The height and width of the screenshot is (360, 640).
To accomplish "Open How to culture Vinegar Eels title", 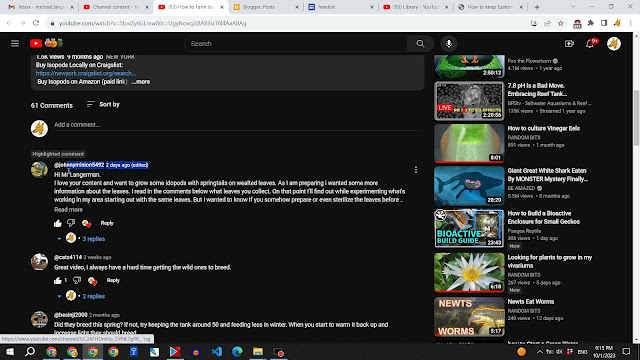I will [544, 128].
